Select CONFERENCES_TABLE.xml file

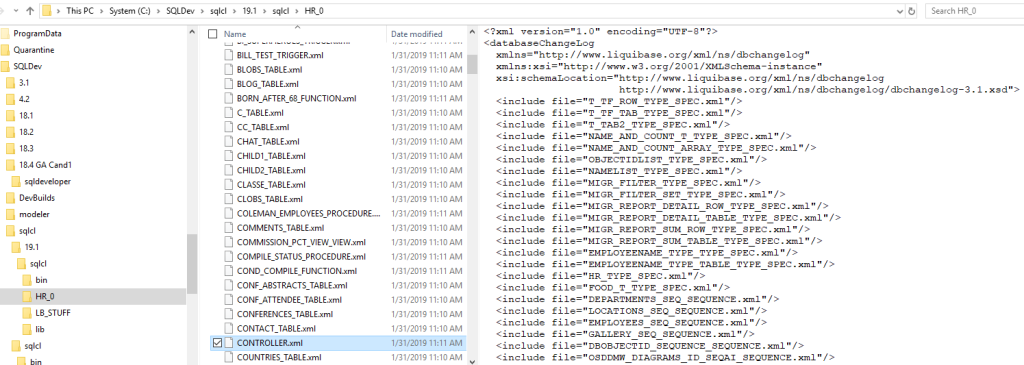coord(285,314)
